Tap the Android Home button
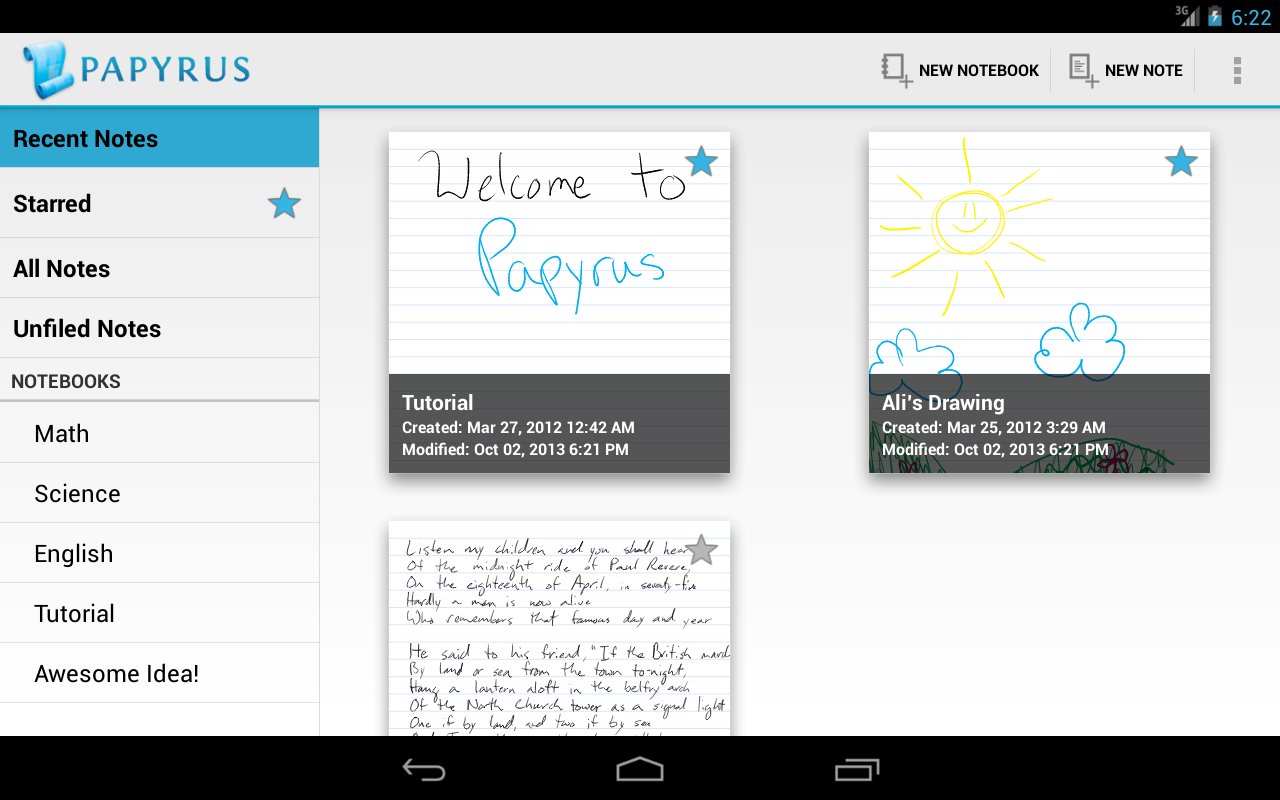This screenshot has width=1280, height=800. [x=640, y=769]
